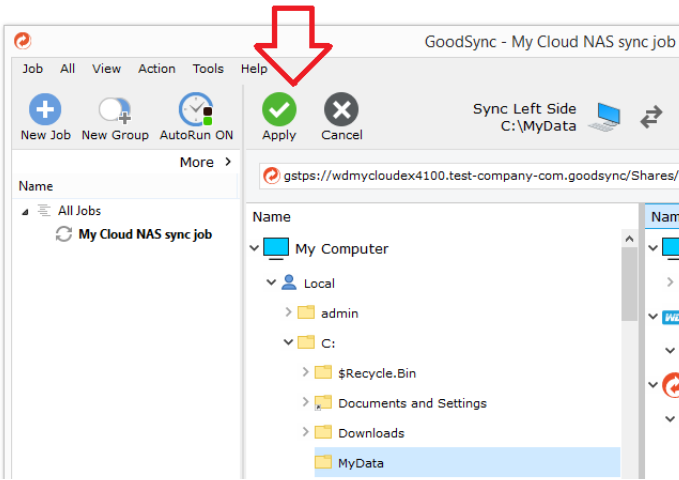Click the green Apply checkmark icon
The height and width of the screenshot is (480, 679).
[x=279, y=110]
